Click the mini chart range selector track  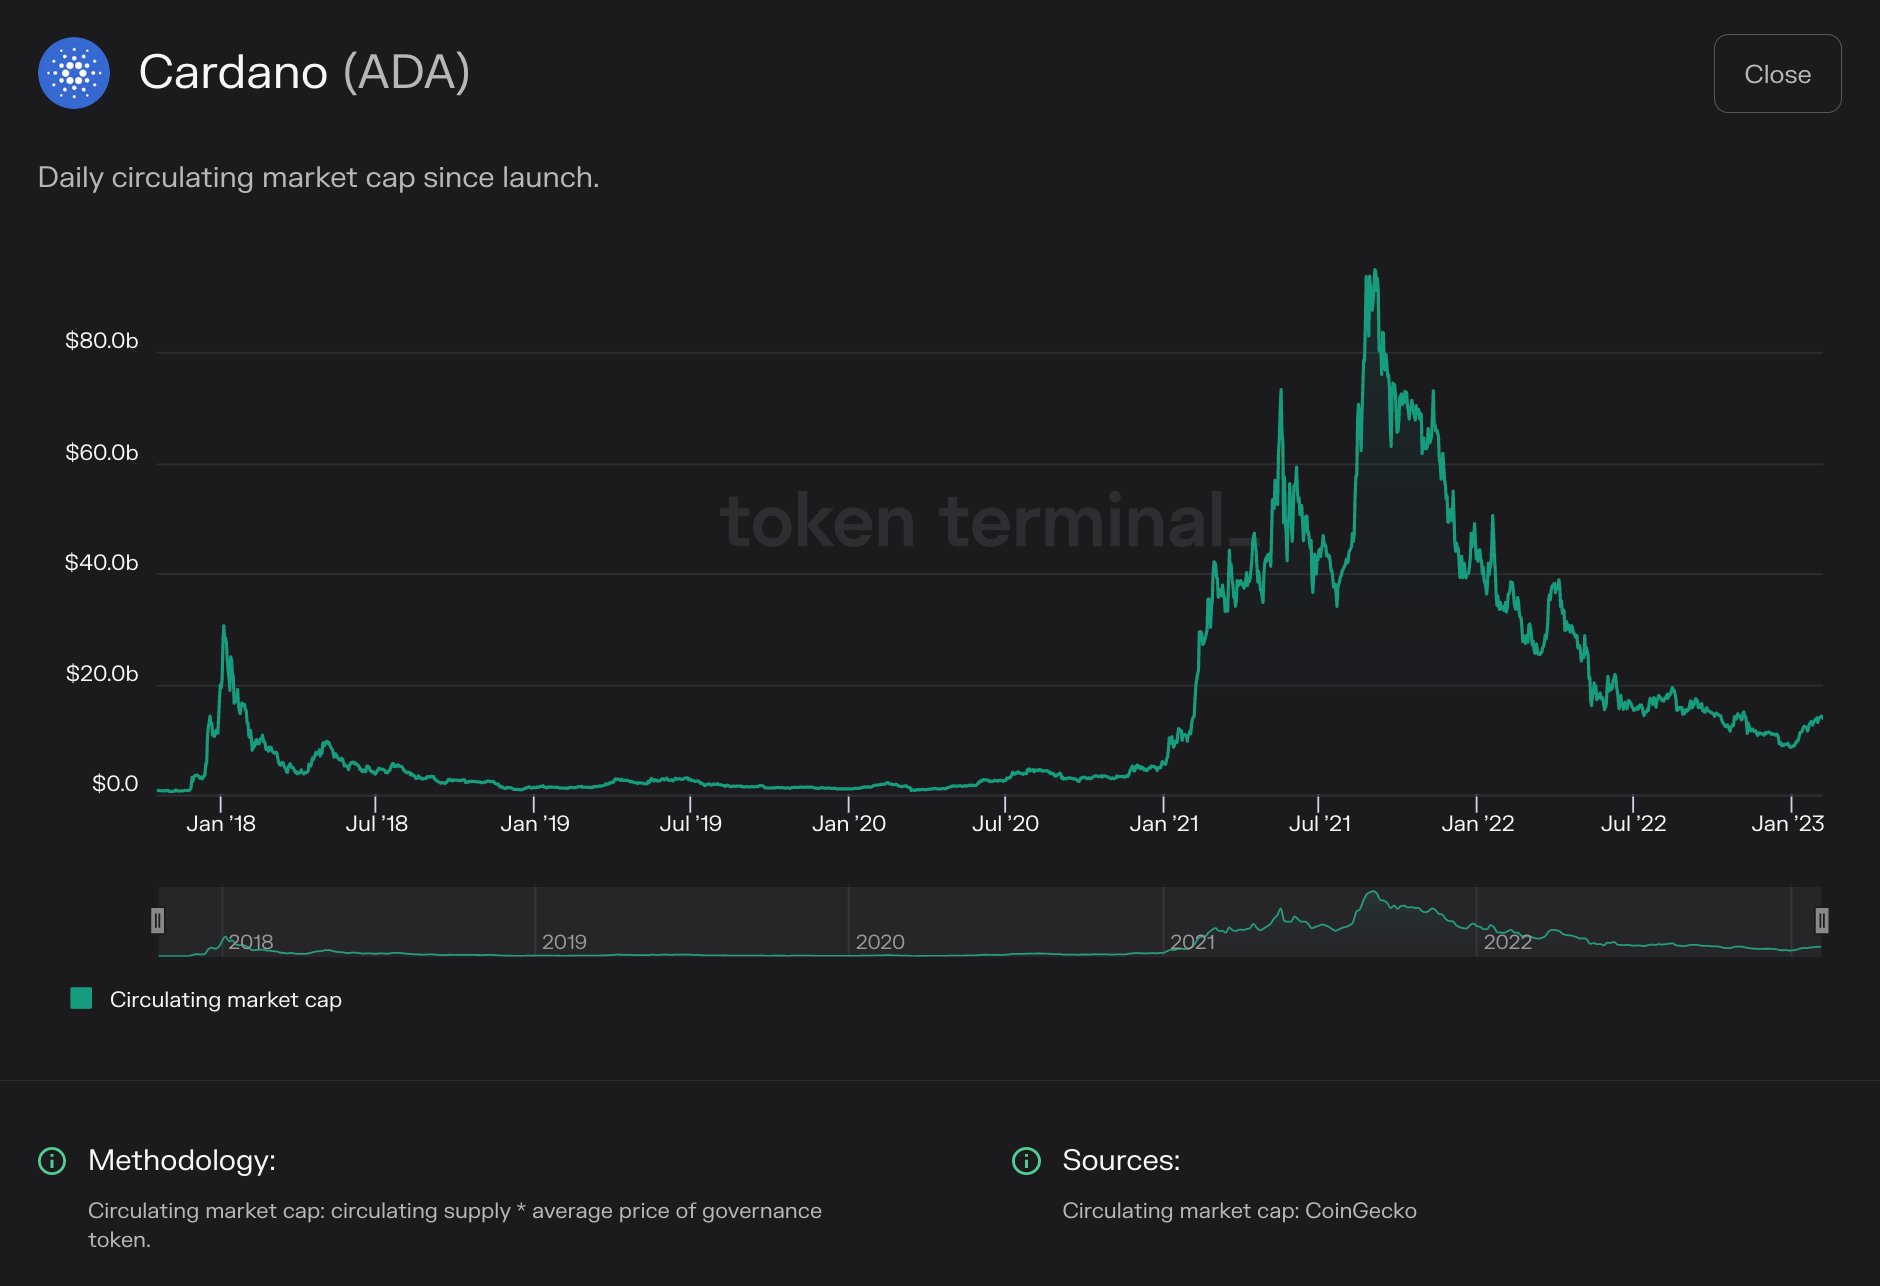(x=990, y=922)
